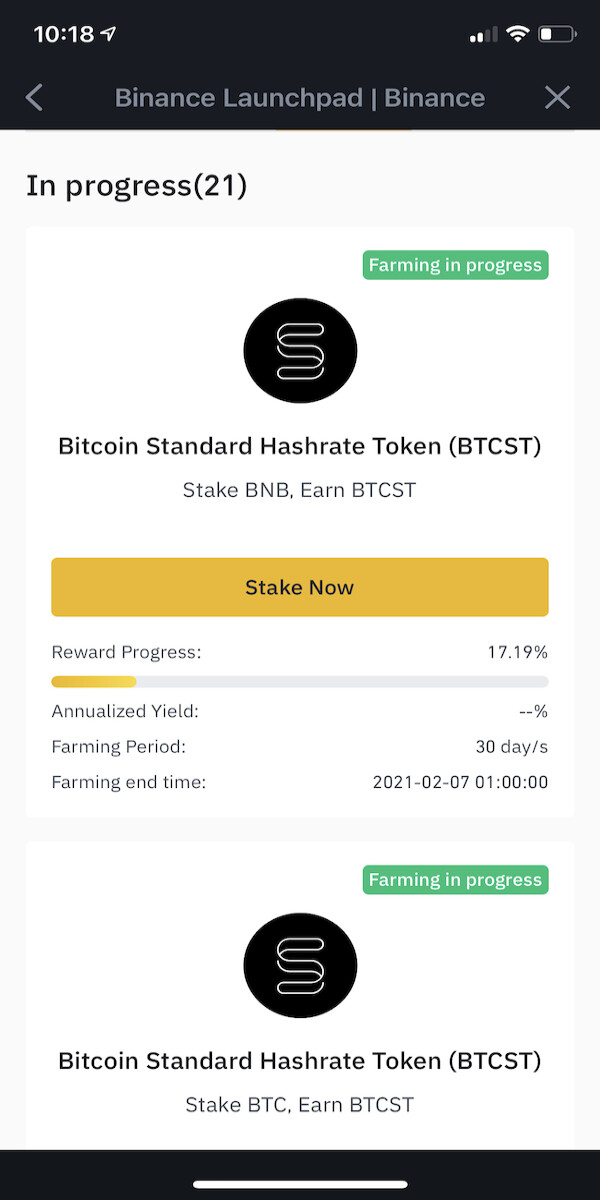Tap the back arrow in the header

coord(34,97)
